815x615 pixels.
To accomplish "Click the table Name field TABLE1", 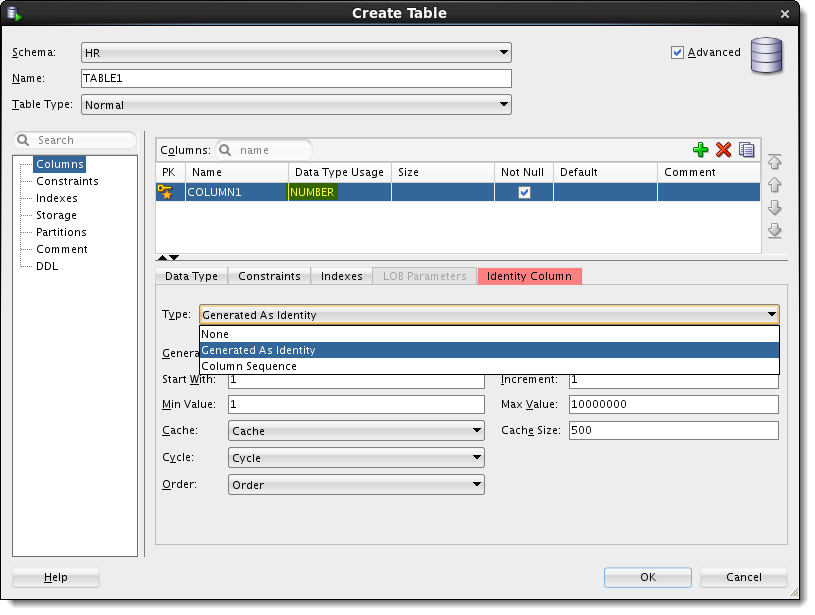I will tap(296, 78).
